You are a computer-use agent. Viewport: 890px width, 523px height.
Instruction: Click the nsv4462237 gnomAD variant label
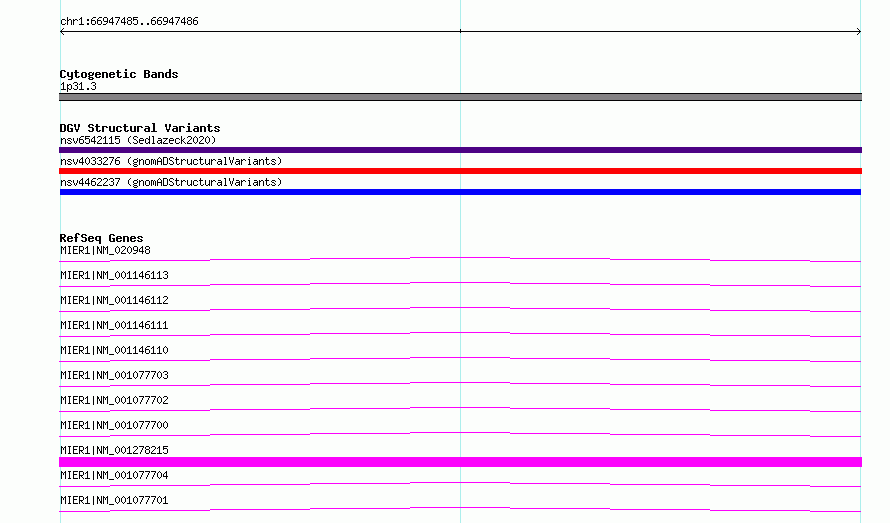tap(171, 182)
